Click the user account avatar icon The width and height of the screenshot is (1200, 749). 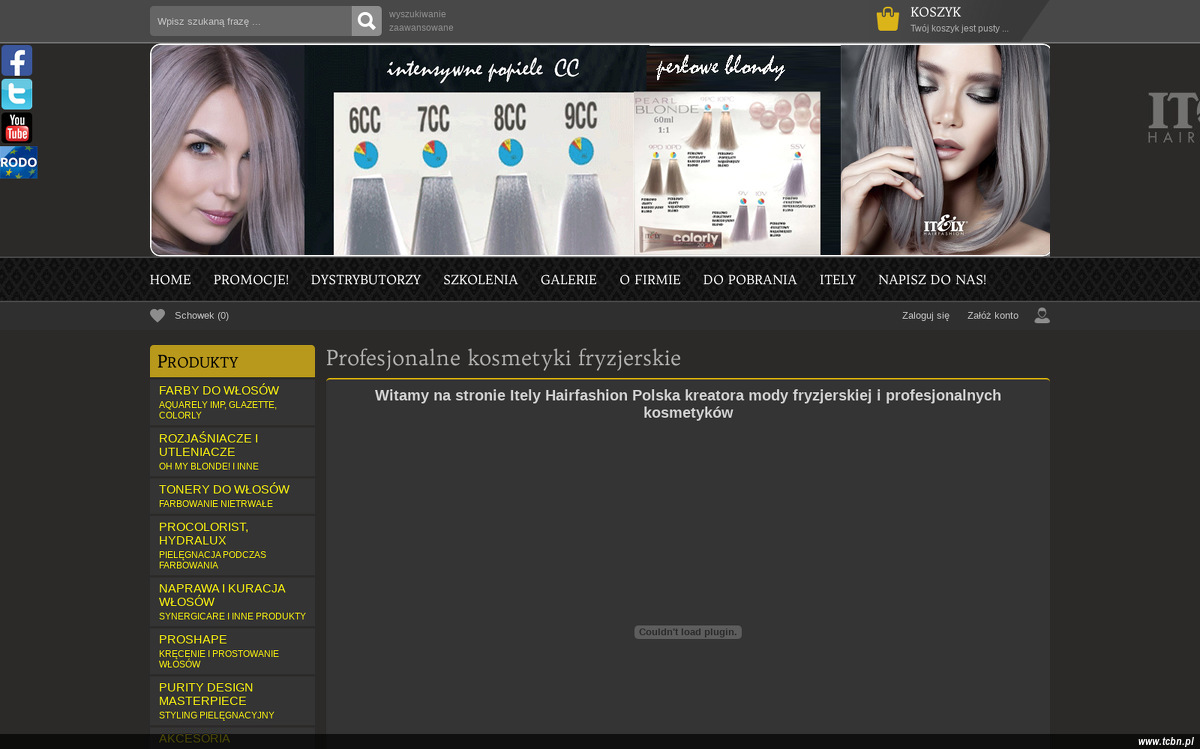pyautogui.click(x=1042, y=315)
